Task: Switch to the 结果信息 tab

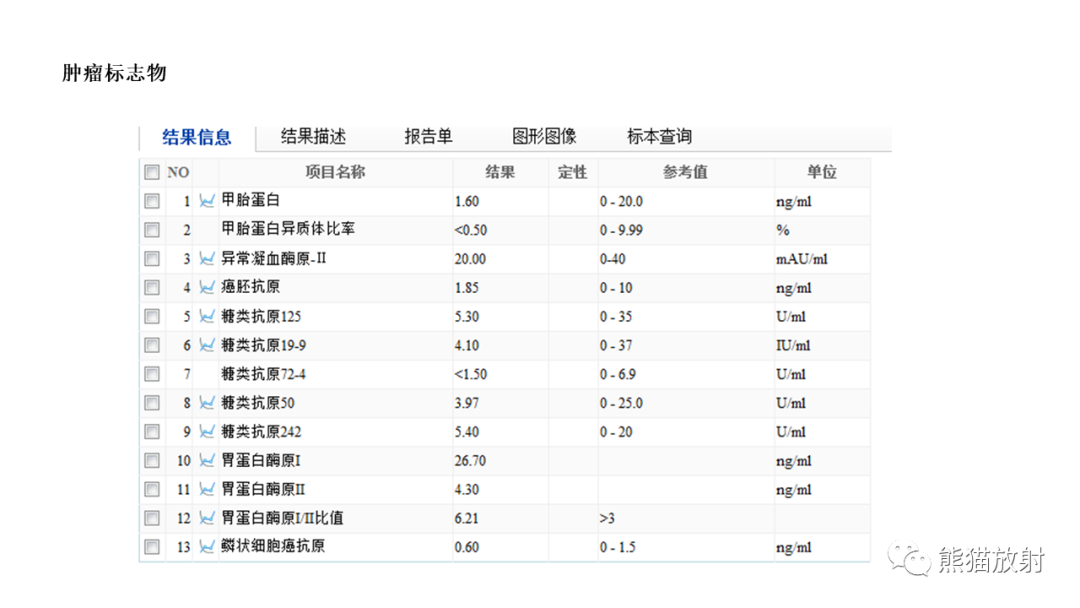Action: point(197,137)
